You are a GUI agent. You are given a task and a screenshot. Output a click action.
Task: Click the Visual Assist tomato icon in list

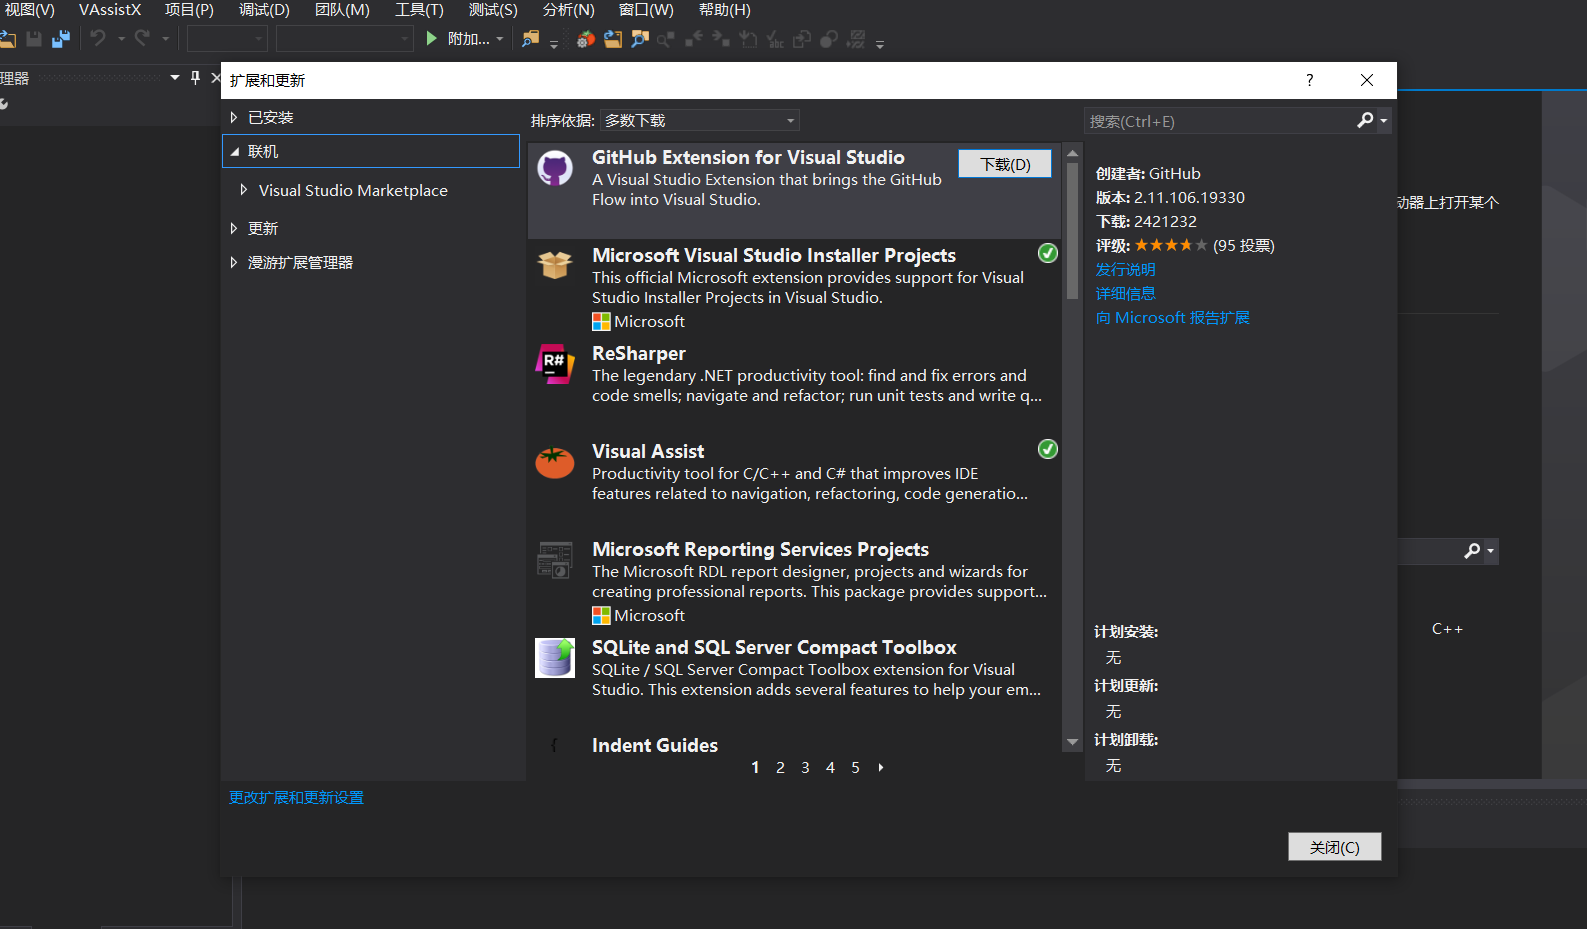click(555, 461)
